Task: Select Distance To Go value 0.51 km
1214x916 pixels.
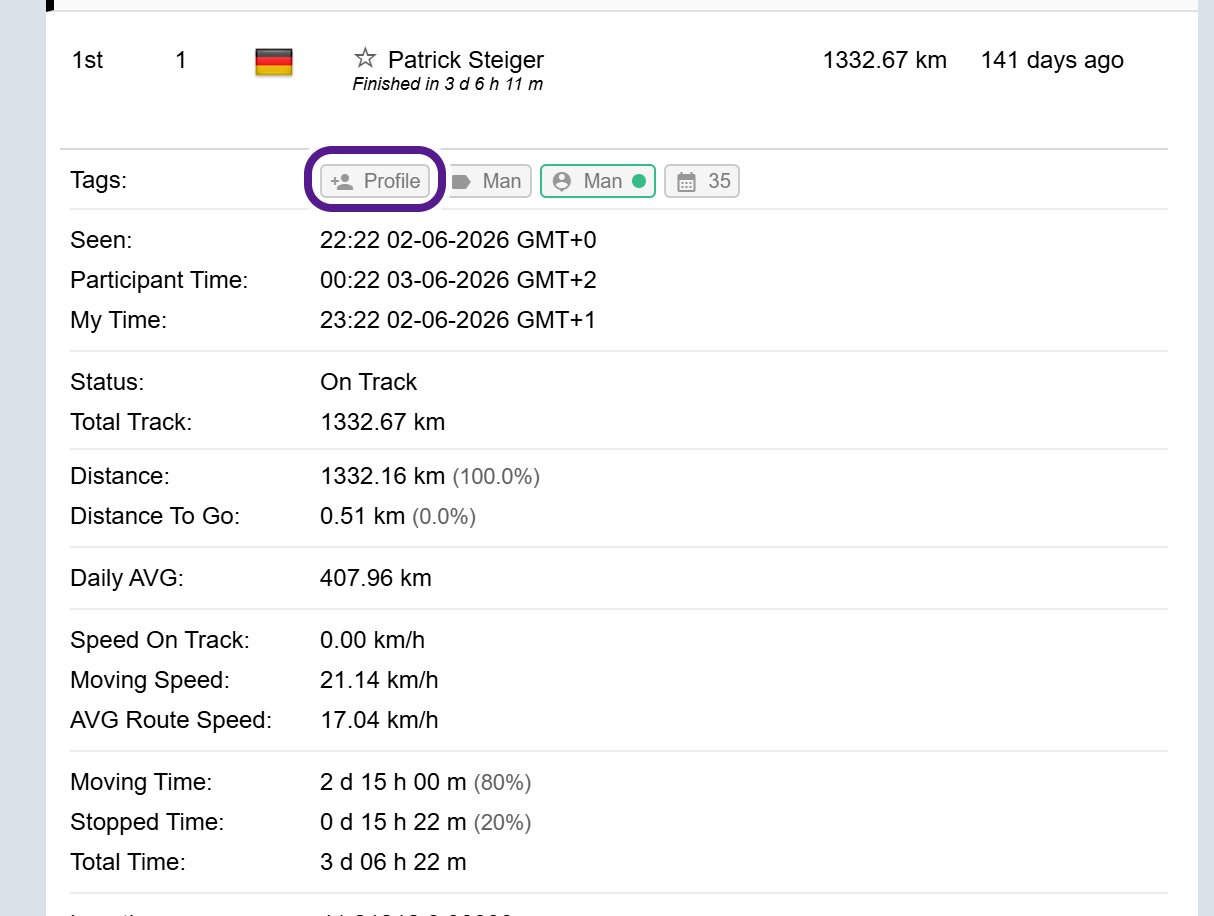Action: (362, 516)
